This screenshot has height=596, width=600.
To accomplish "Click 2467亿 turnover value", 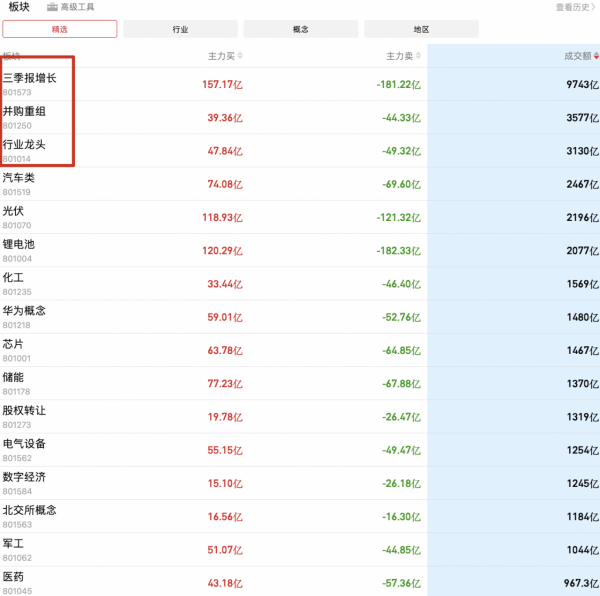I will 582,184.
